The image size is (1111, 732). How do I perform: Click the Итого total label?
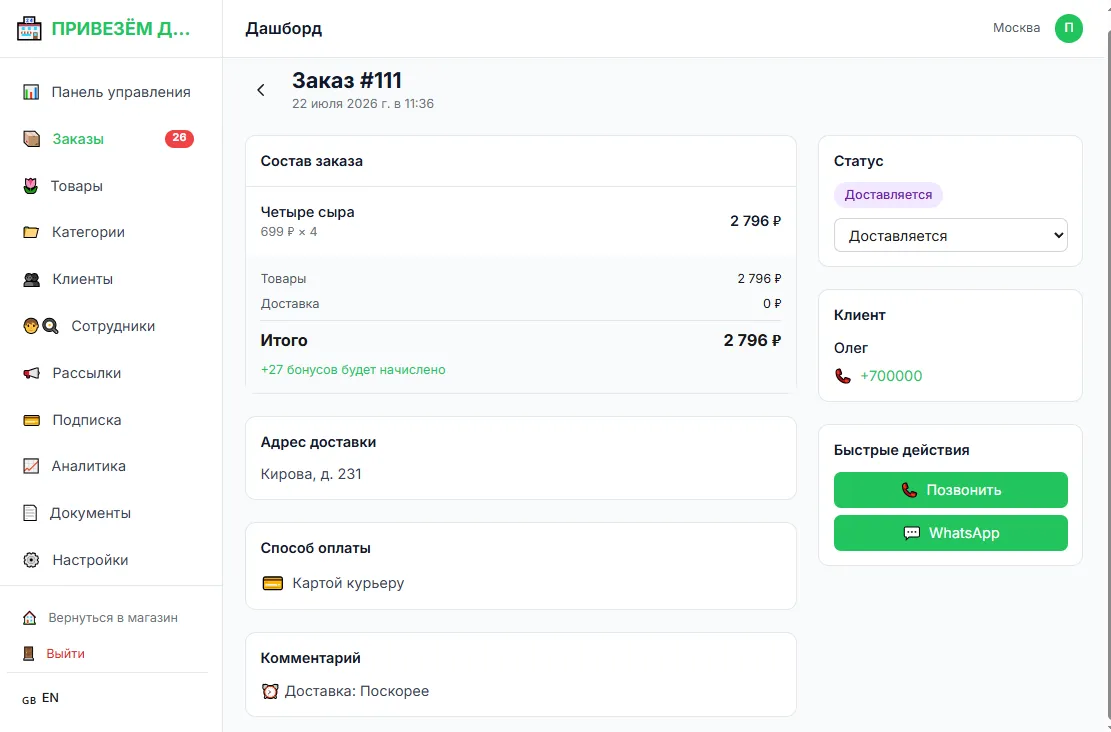tap(284, 340)
